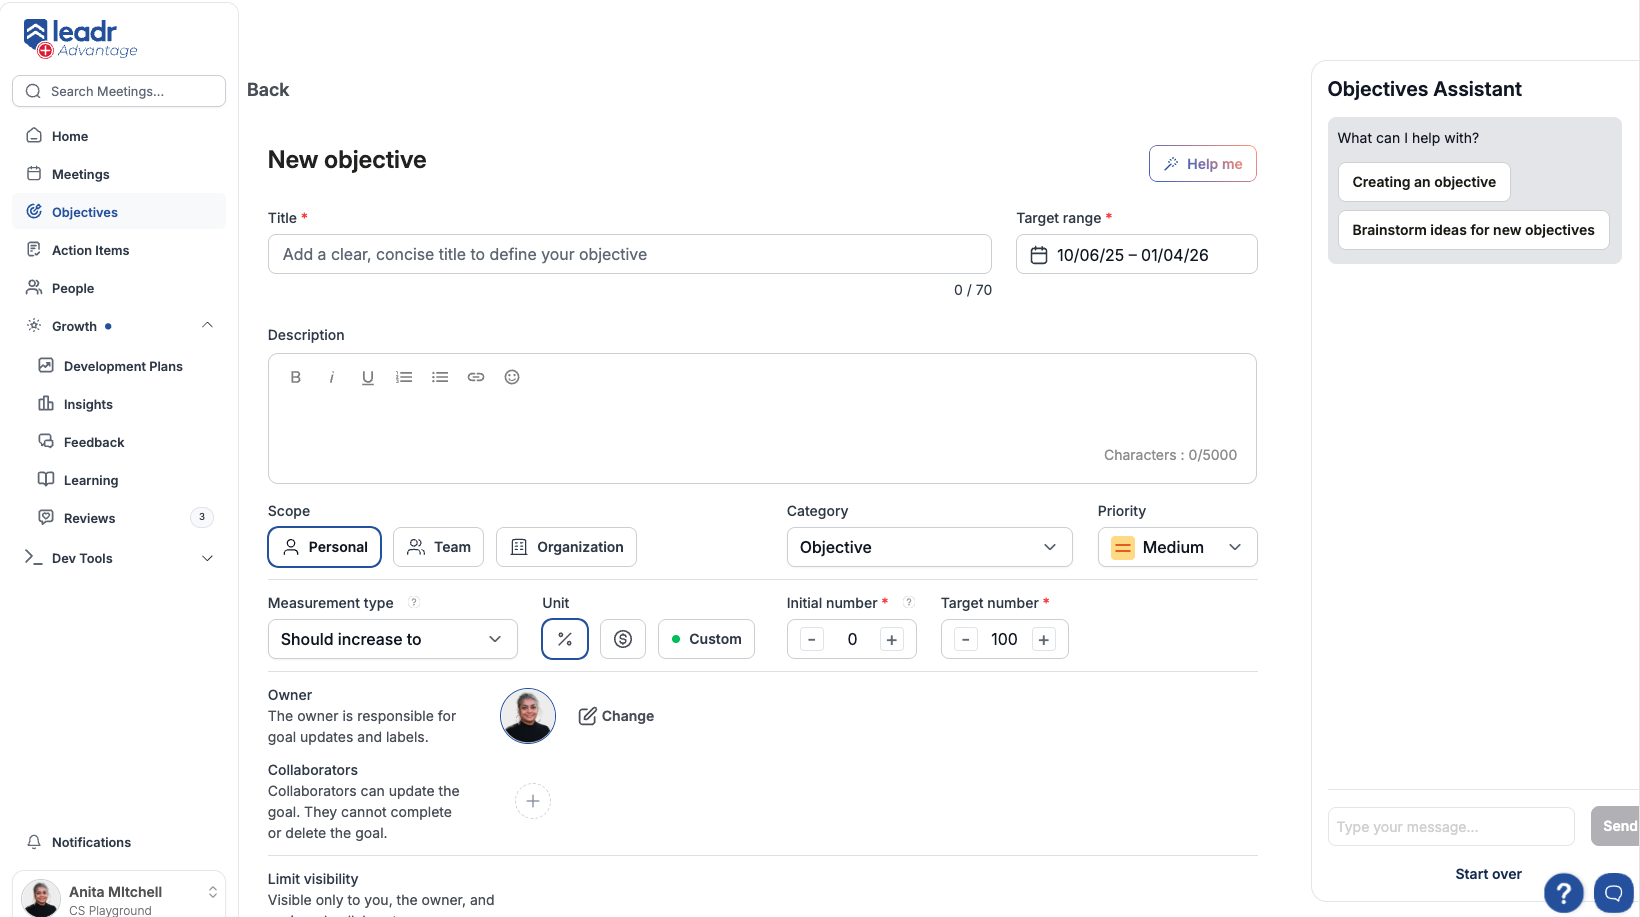This screenshot has width=1640, height=917.
Task: Open the chat bubble widget
Action: coord(1613,893)
